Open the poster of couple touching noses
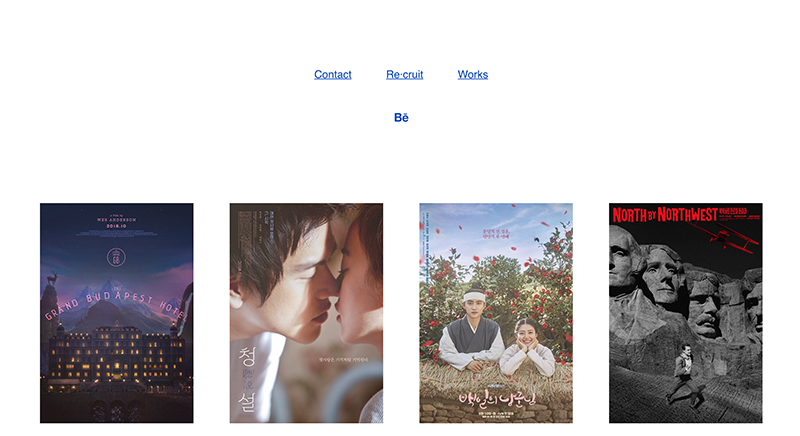The width and height of the screenshot is (800, 436). [306, 313]
